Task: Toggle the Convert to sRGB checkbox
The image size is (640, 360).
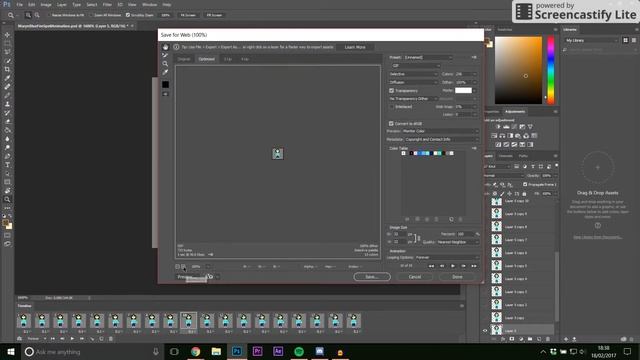Action: tap(391, 123)
